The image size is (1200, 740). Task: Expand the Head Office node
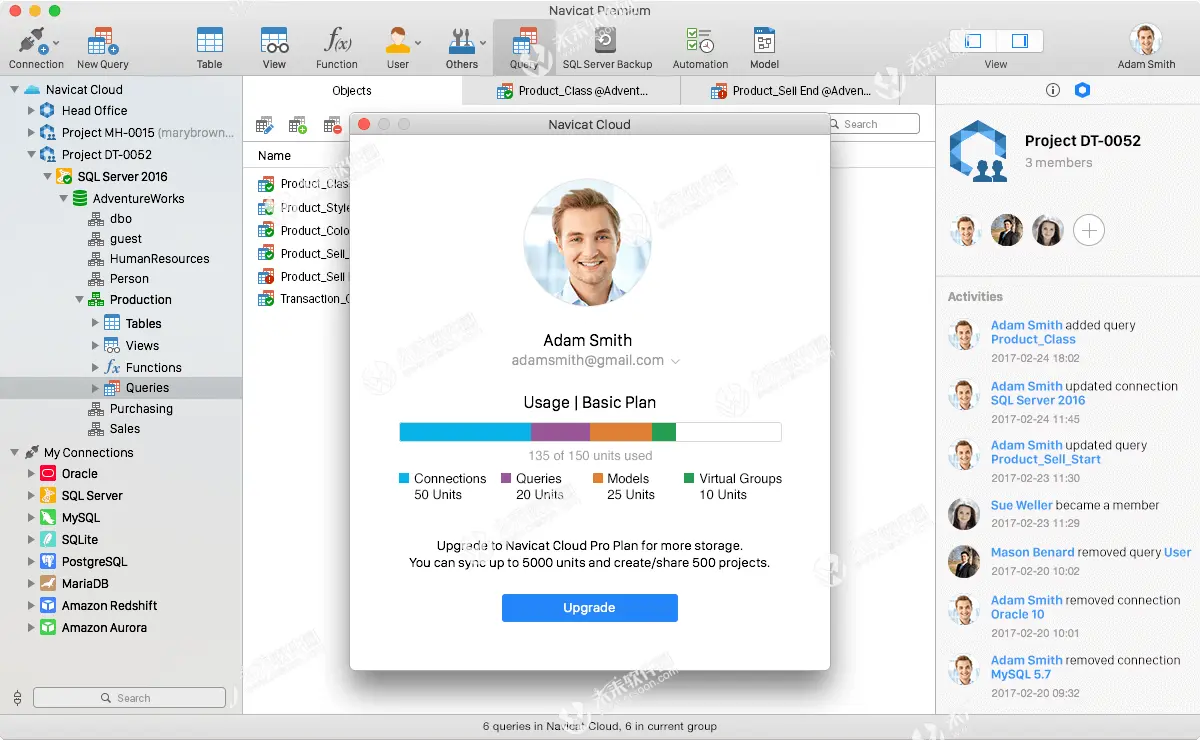31,111
